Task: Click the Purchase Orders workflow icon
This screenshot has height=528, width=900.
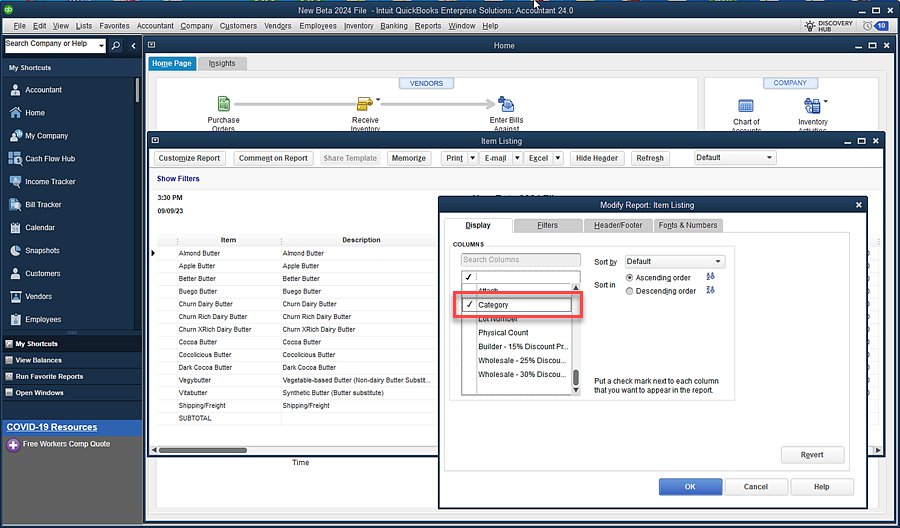Action: [224, 104]
